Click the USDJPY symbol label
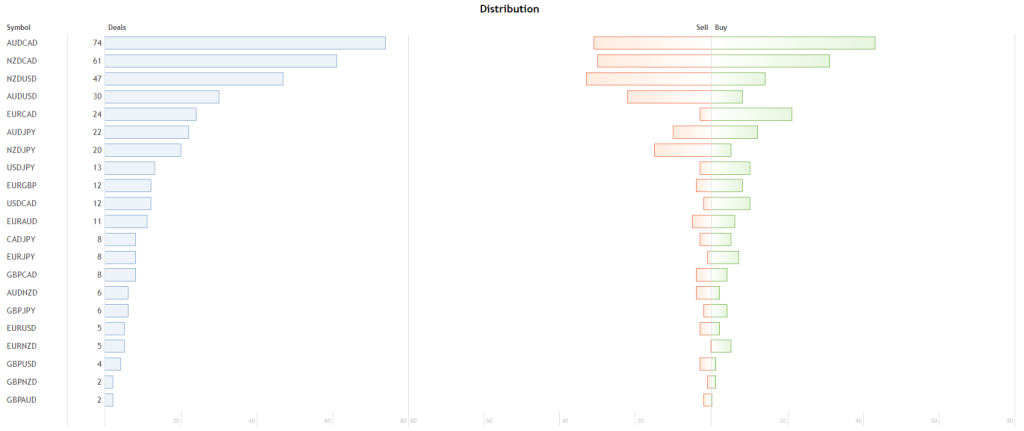This screenshot has height=431, width=1024. (20, 168)
